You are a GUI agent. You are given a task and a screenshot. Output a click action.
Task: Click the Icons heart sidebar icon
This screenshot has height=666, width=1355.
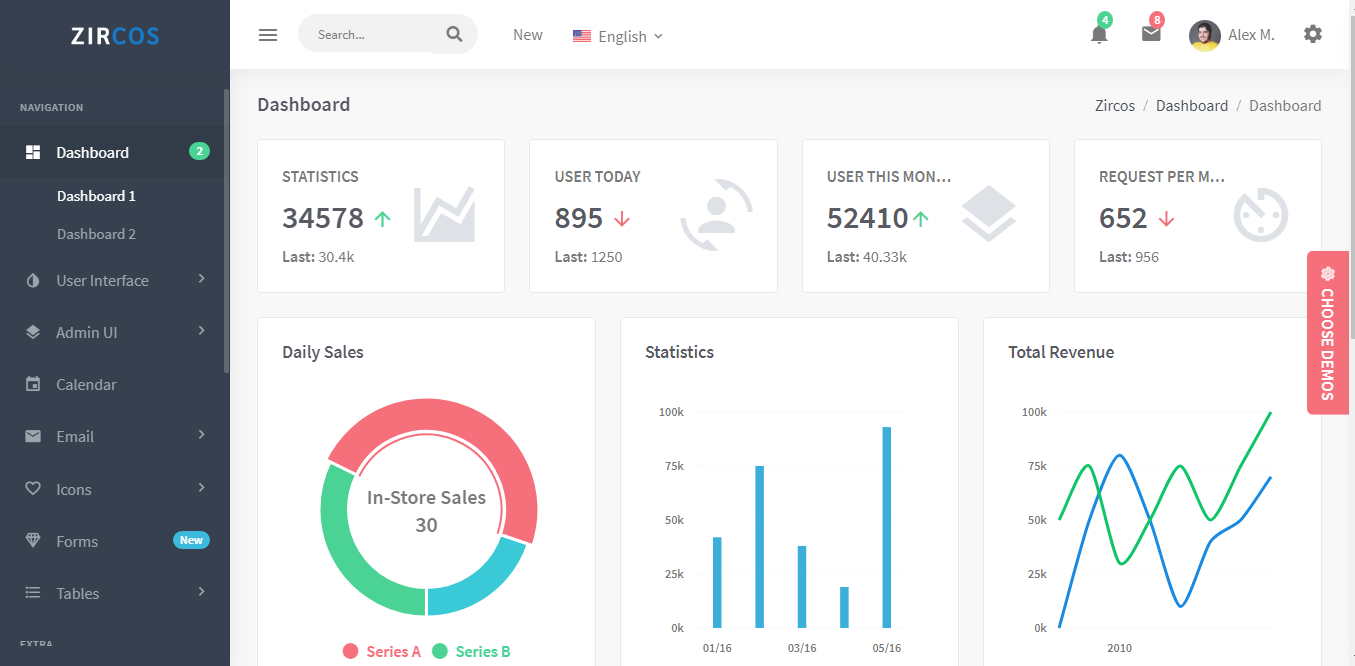click(33, 489)
